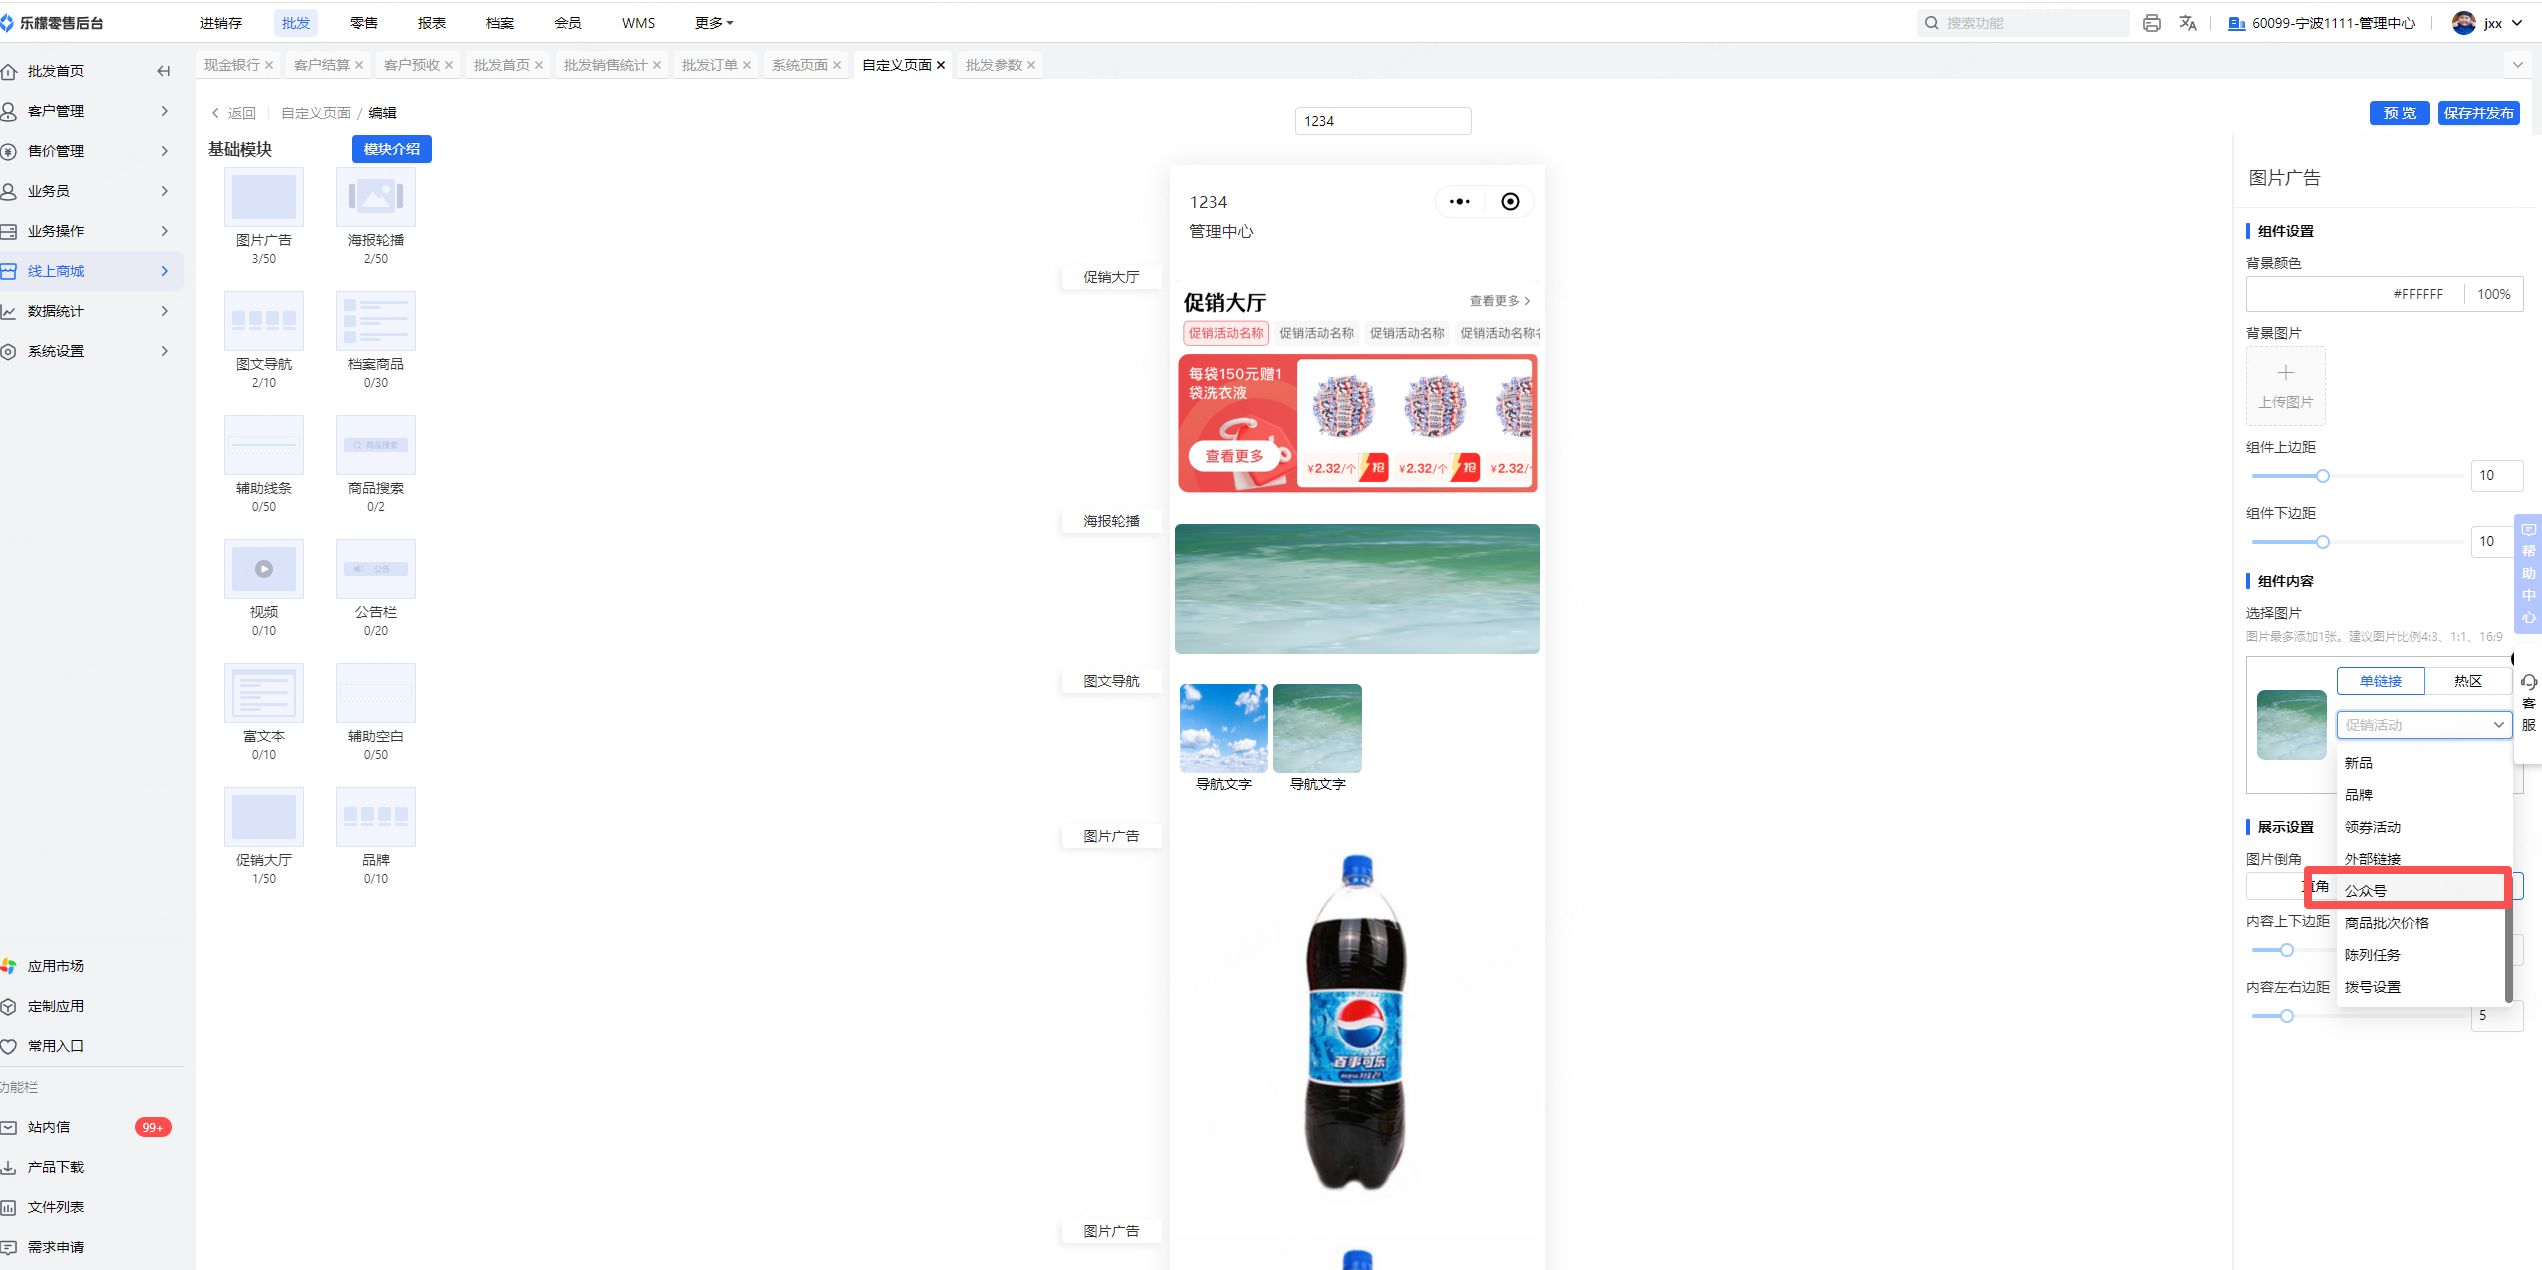The image size is (2542, 1270).
Task: Add the 富文本 module icon
Action: 264,693
